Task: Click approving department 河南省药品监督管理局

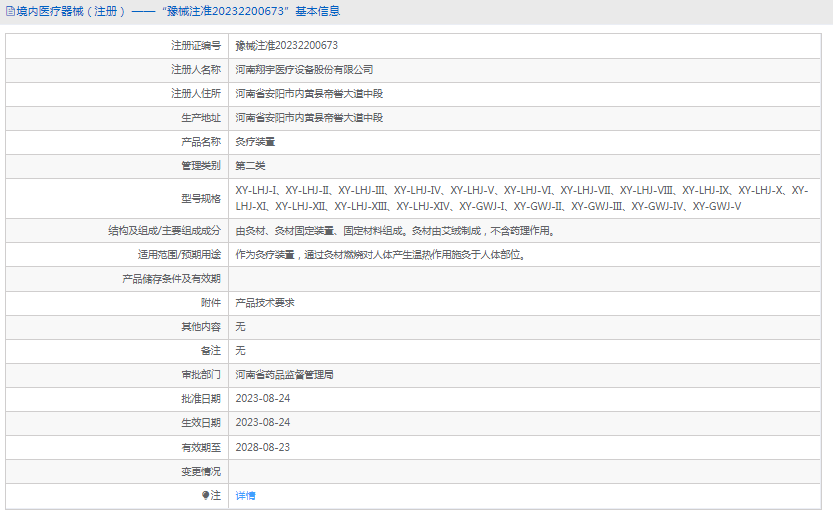Action: tap(285, 375)
